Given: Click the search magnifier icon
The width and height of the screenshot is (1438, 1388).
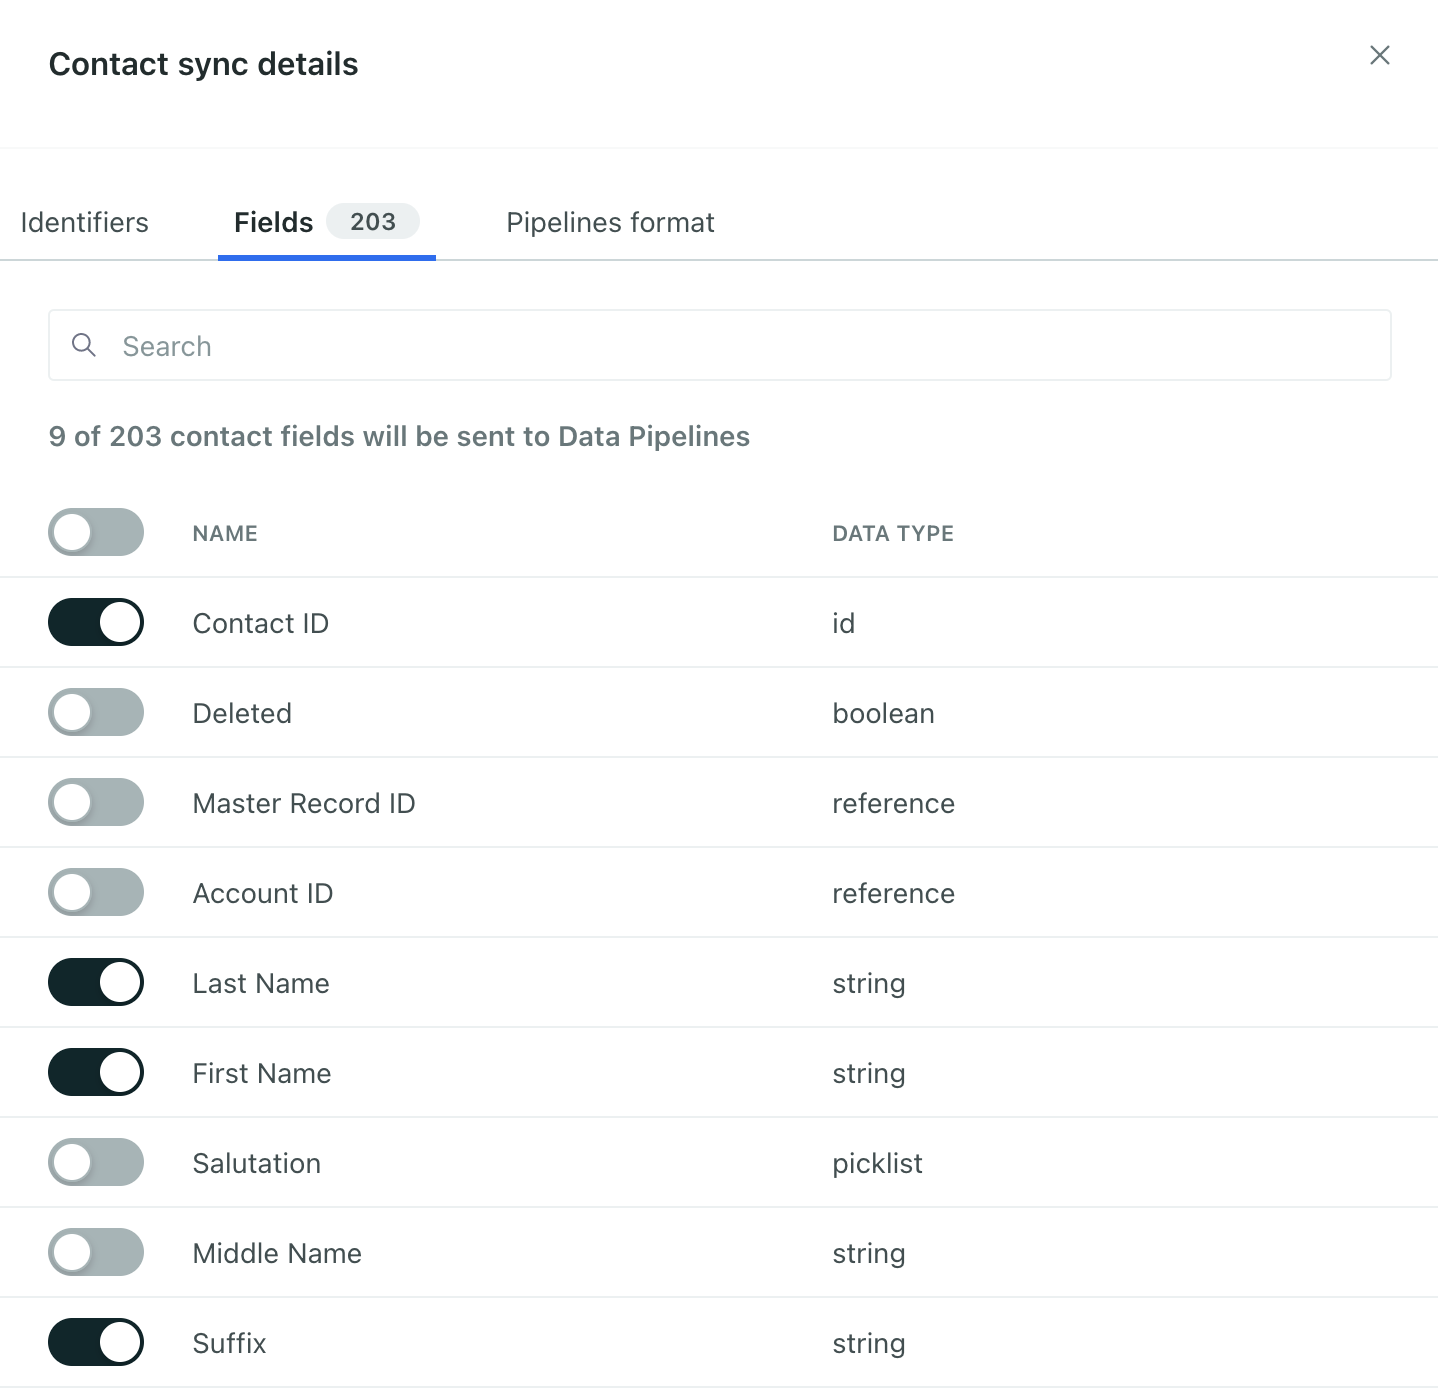Looking at the screenshot, I should 84,345.
